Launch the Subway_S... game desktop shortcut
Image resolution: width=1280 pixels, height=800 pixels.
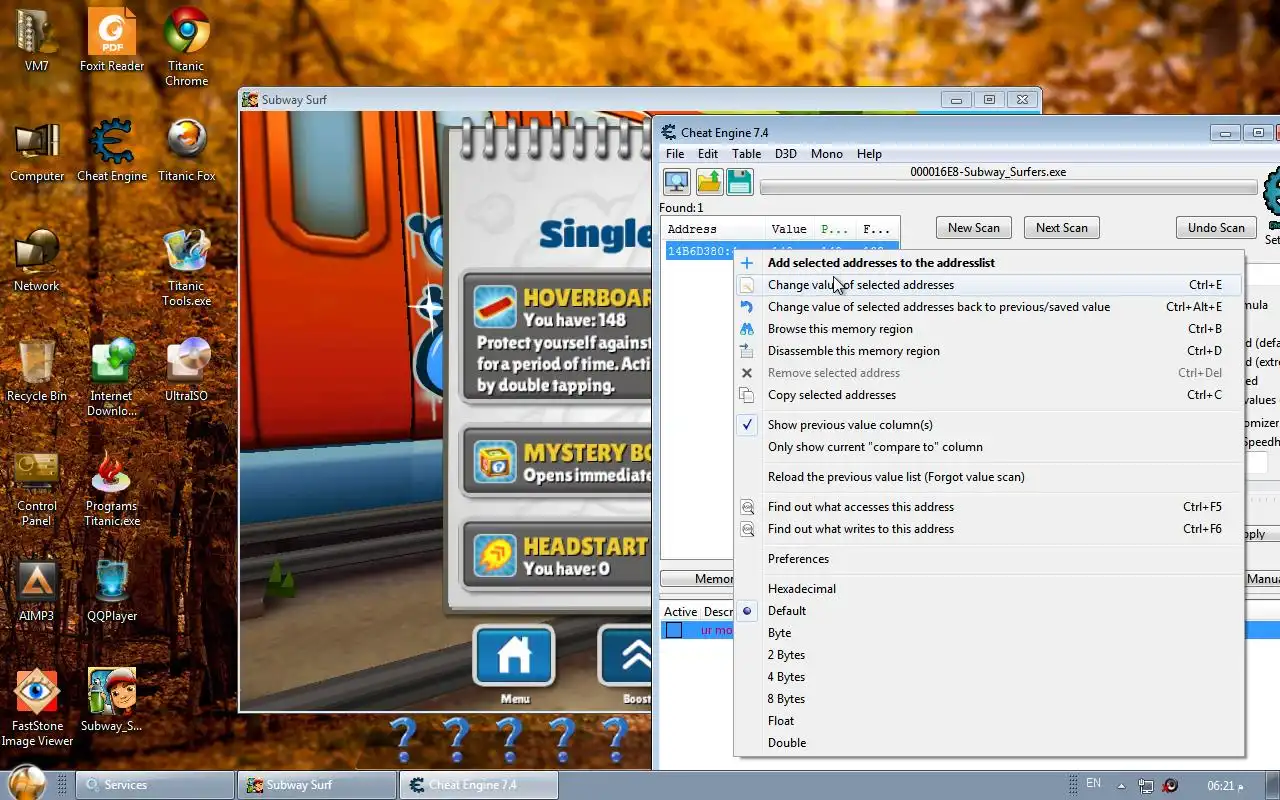coord(112,701)
